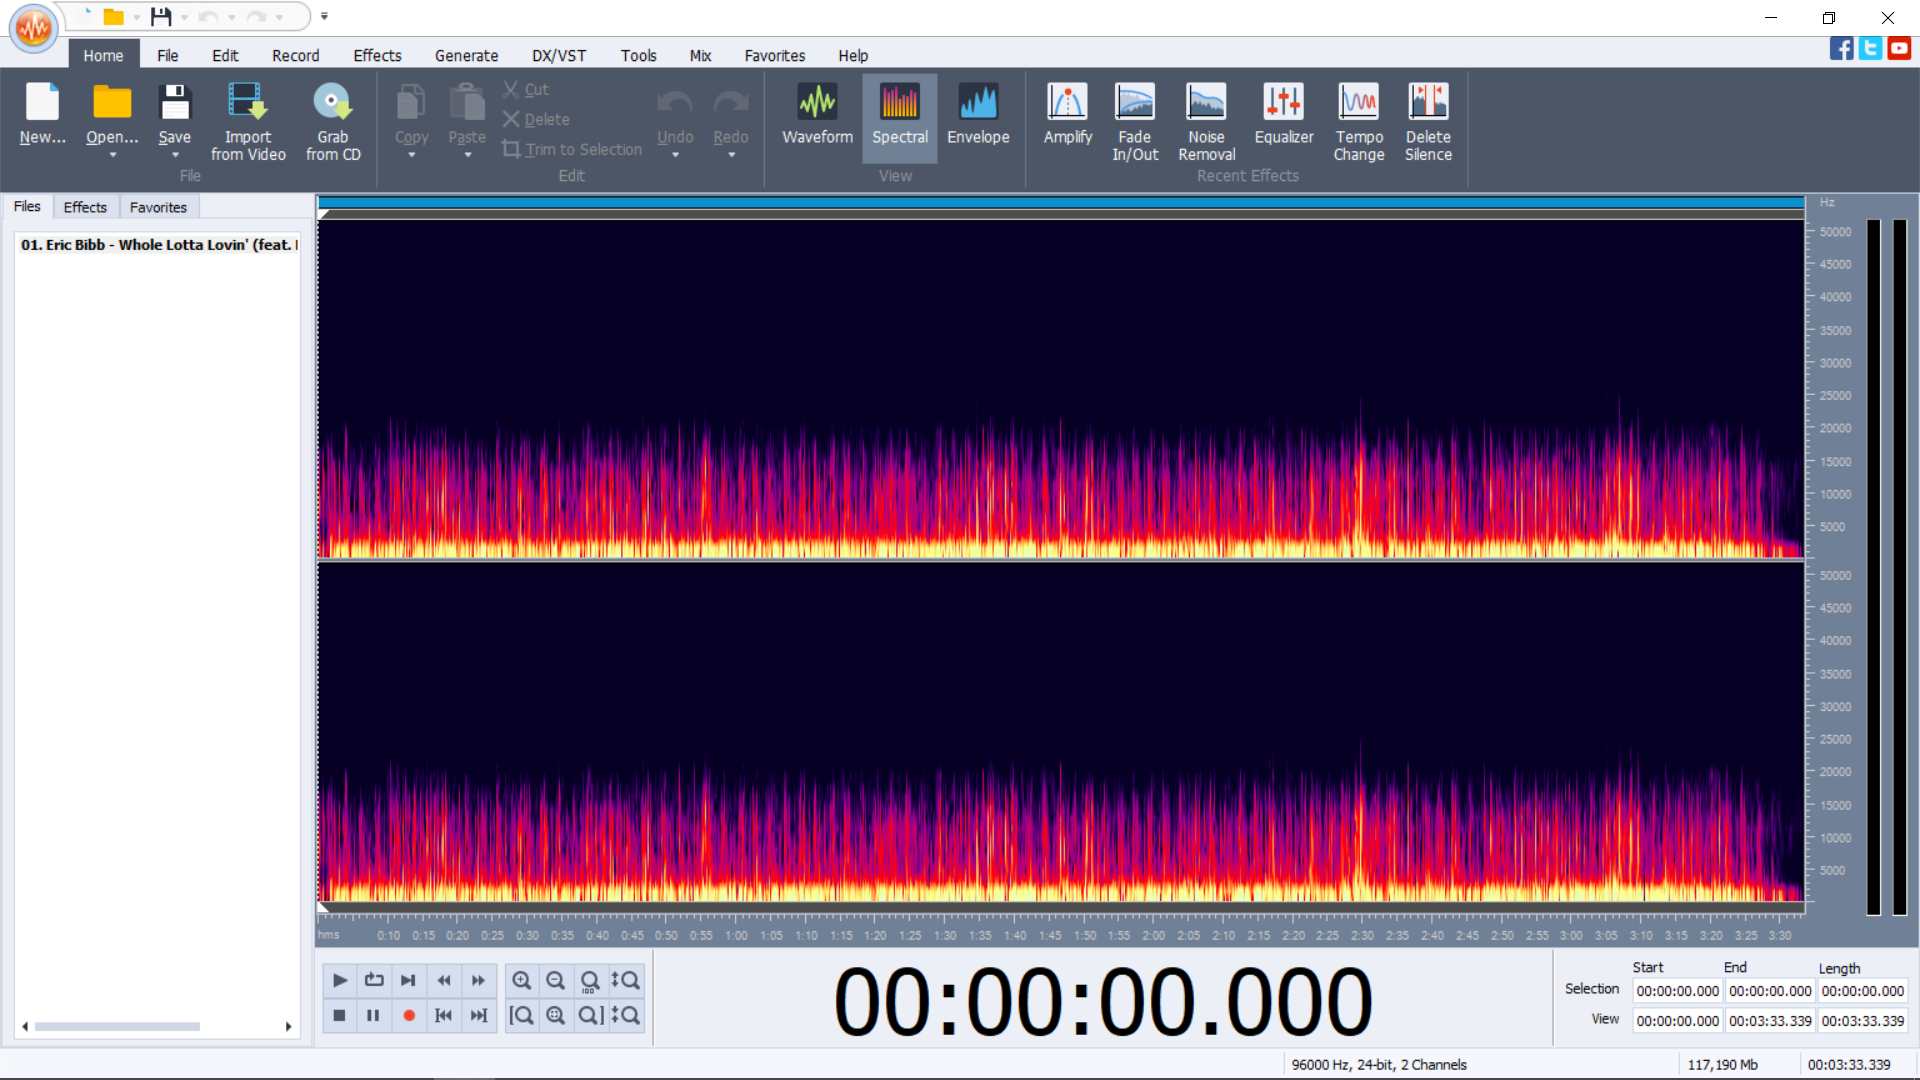Click the file list horizontal scrollbar
This screenshot has height=1080, width=1920.
coord(156,1027)
